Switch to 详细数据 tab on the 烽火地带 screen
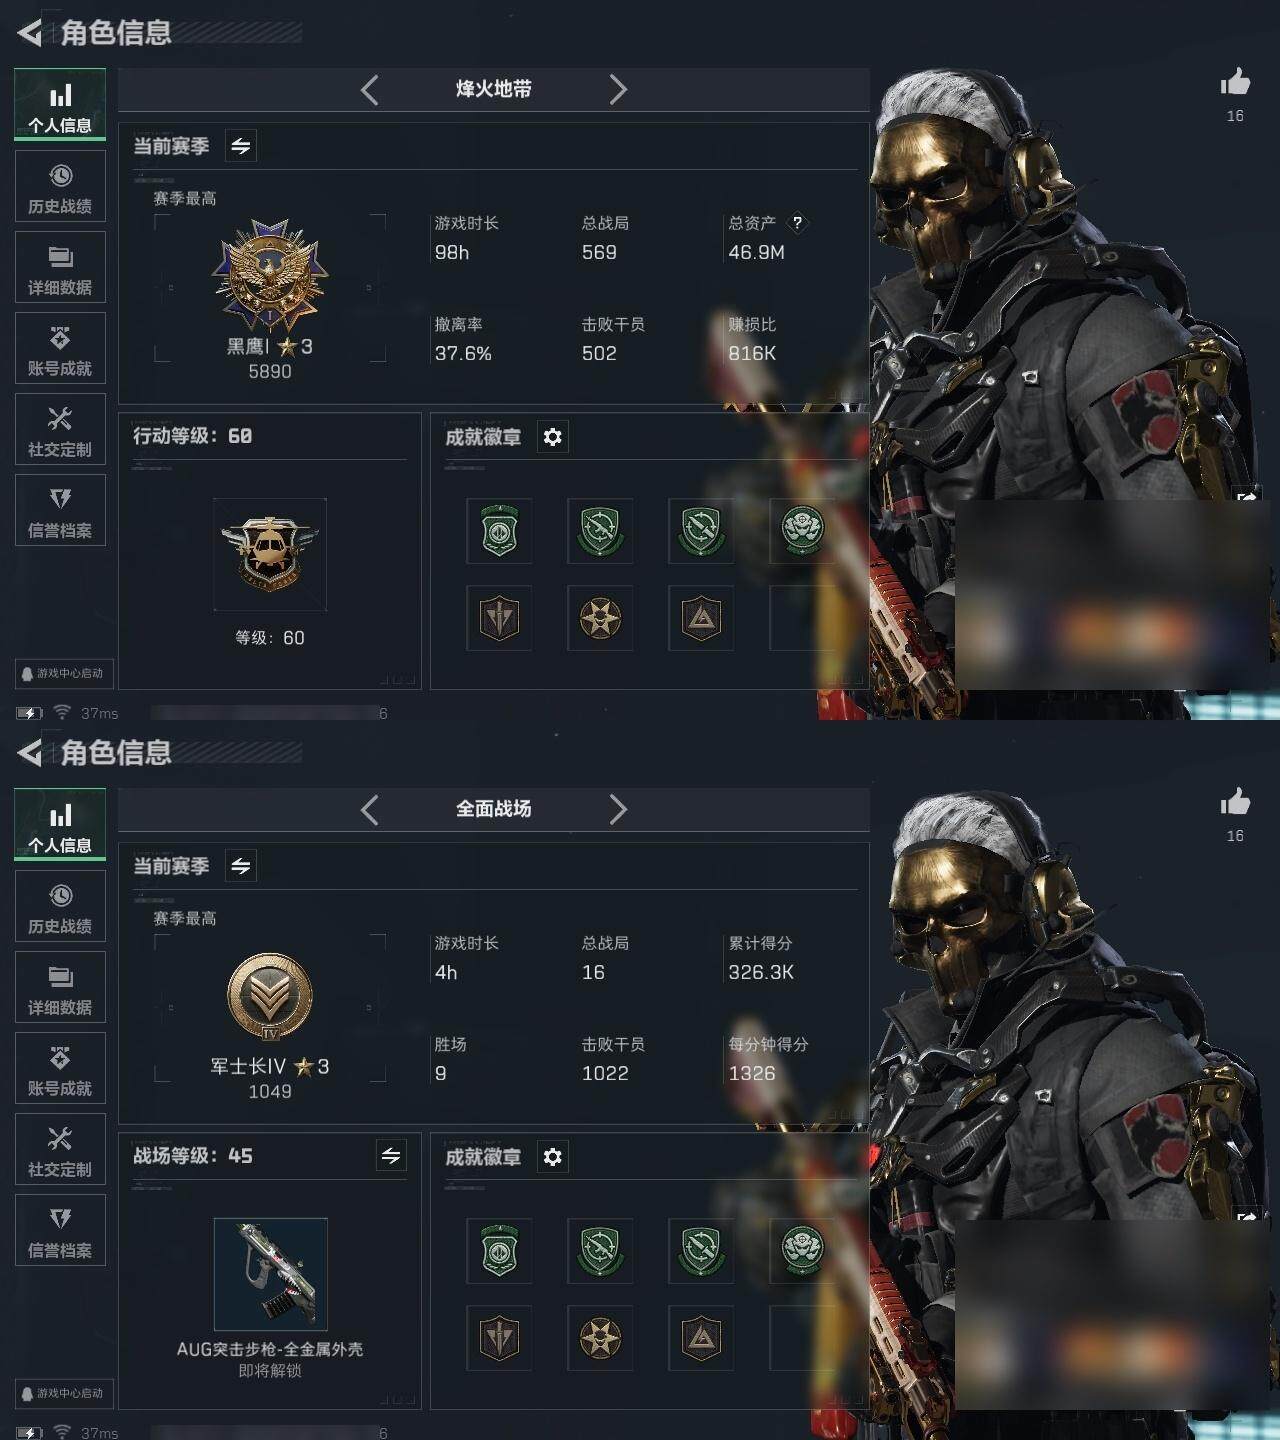Viewport: 1280px width, 1440px height. pyautogui.click(x=60, y=268)
